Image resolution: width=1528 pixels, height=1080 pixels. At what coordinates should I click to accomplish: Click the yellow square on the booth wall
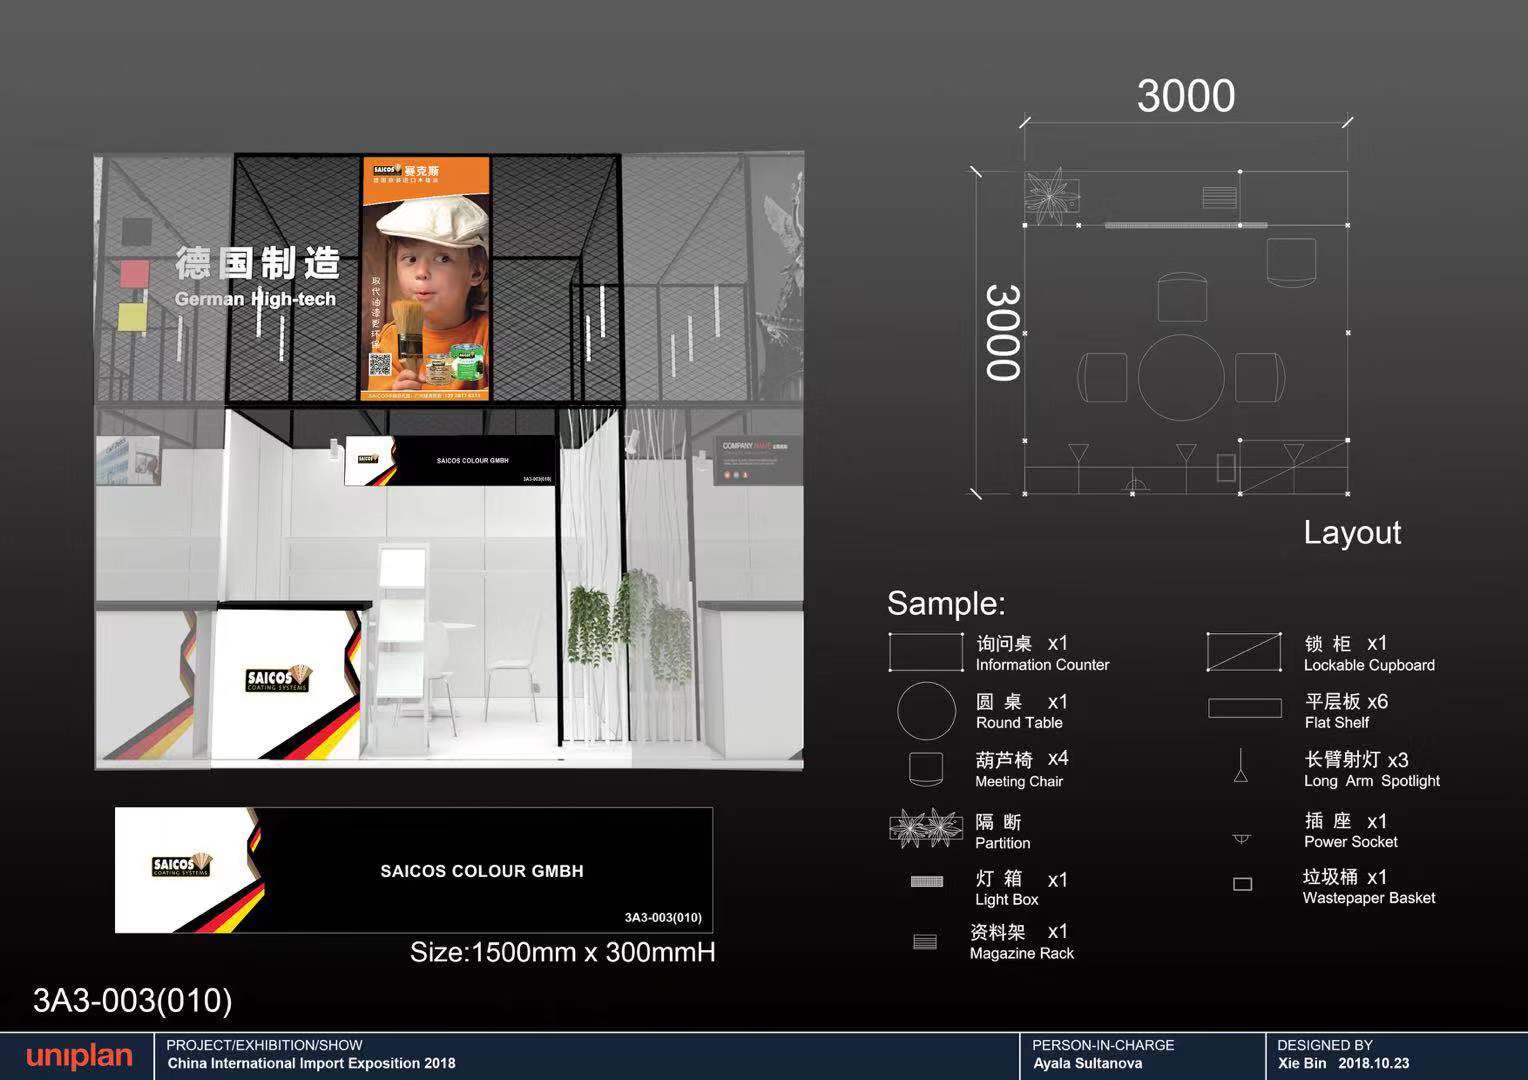pyautogui.click(x=133, y=316)
